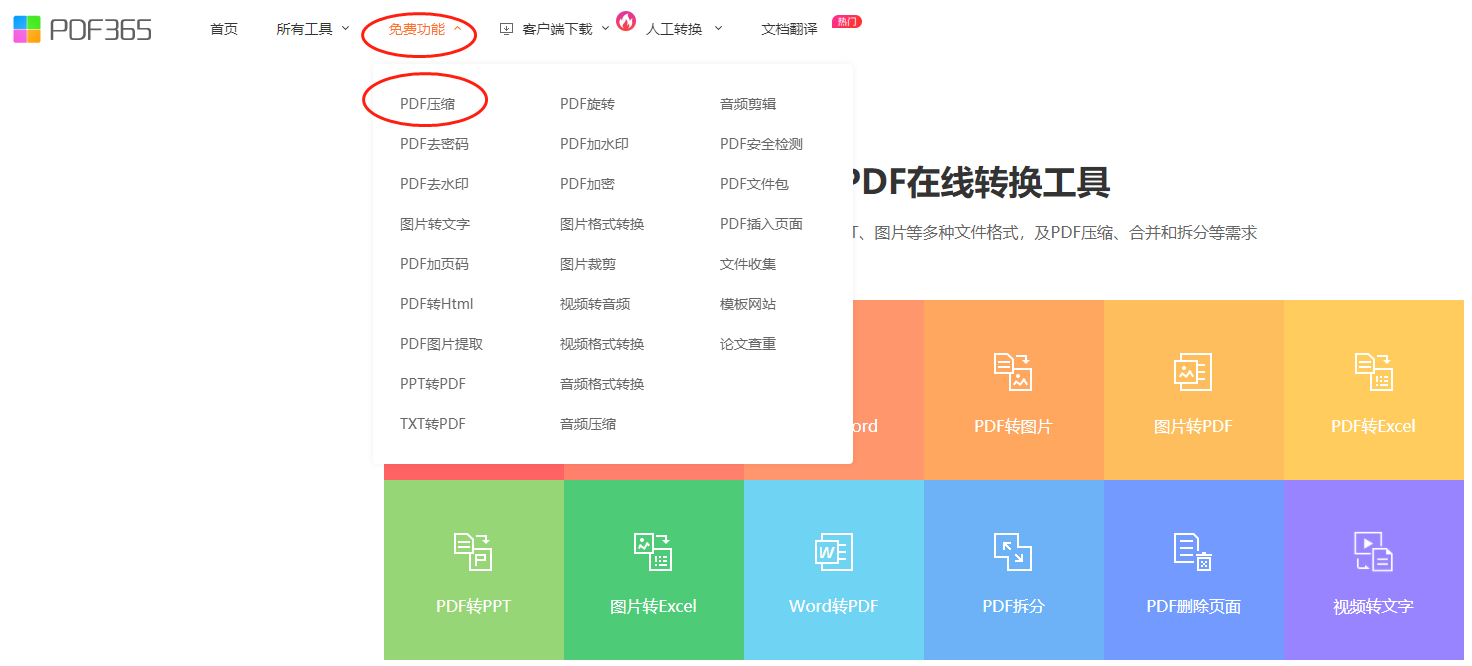Open the 视频转文字 tile icon
The height and width of the screenshot is (666, 1472).
click(x=1373, y=551)
